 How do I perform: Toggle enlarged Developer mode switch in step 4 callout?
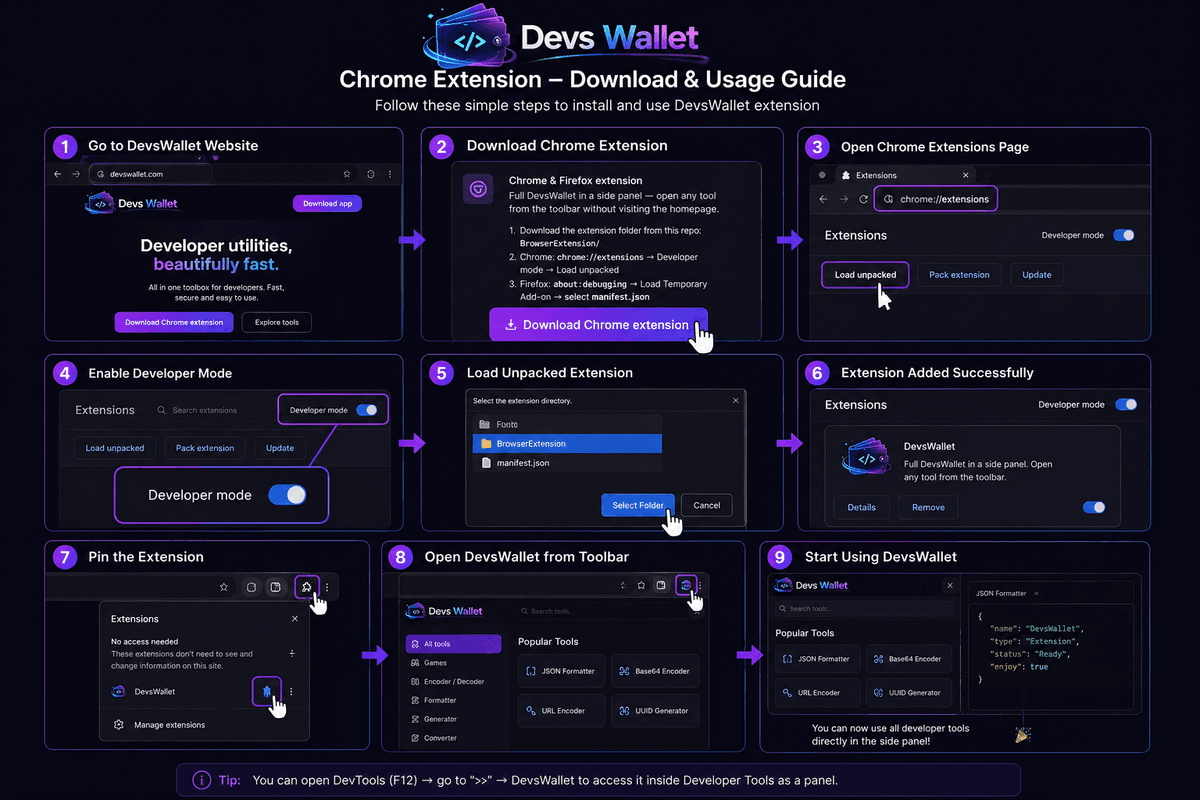coord(287,495)
